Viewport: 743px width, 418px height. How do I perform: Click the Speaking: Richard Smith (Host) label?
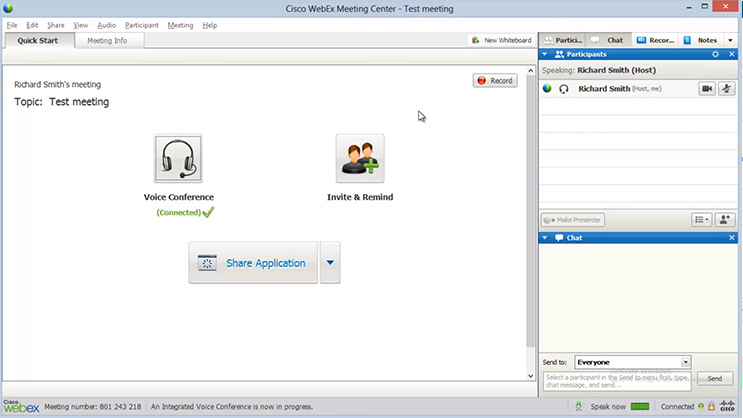pos(599,70)
